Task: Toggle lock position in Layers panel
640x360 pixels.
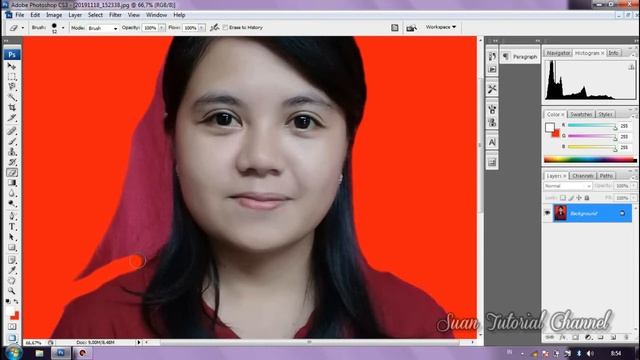Action: click(579, 198)
